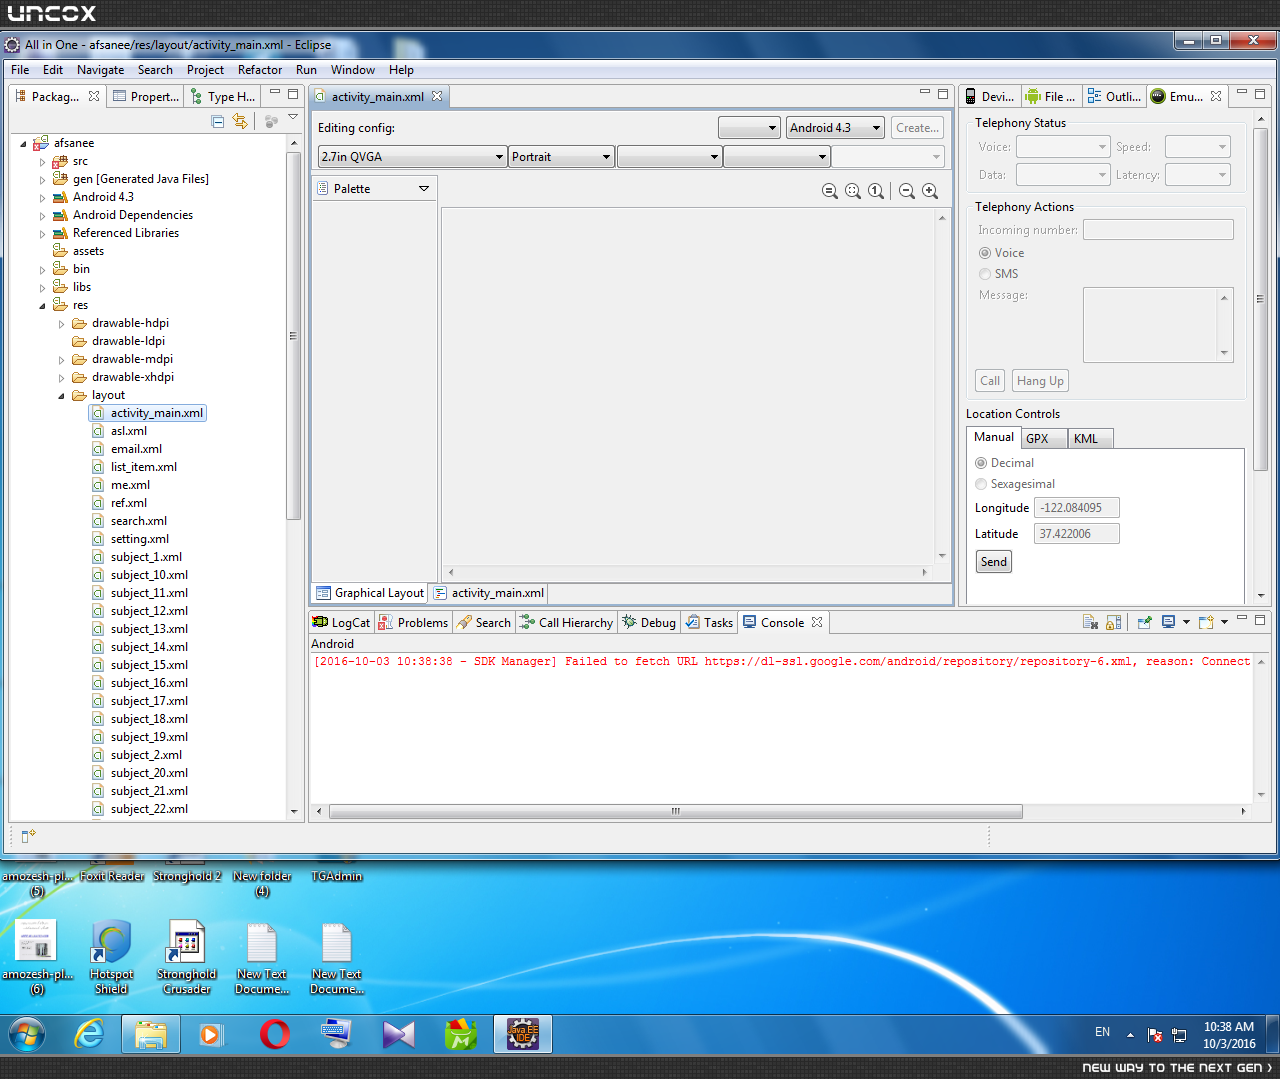This screenshot has width=1280, height=1079.
Task: Toggle Link with Editor in Package Explorer
Action: 240,121
